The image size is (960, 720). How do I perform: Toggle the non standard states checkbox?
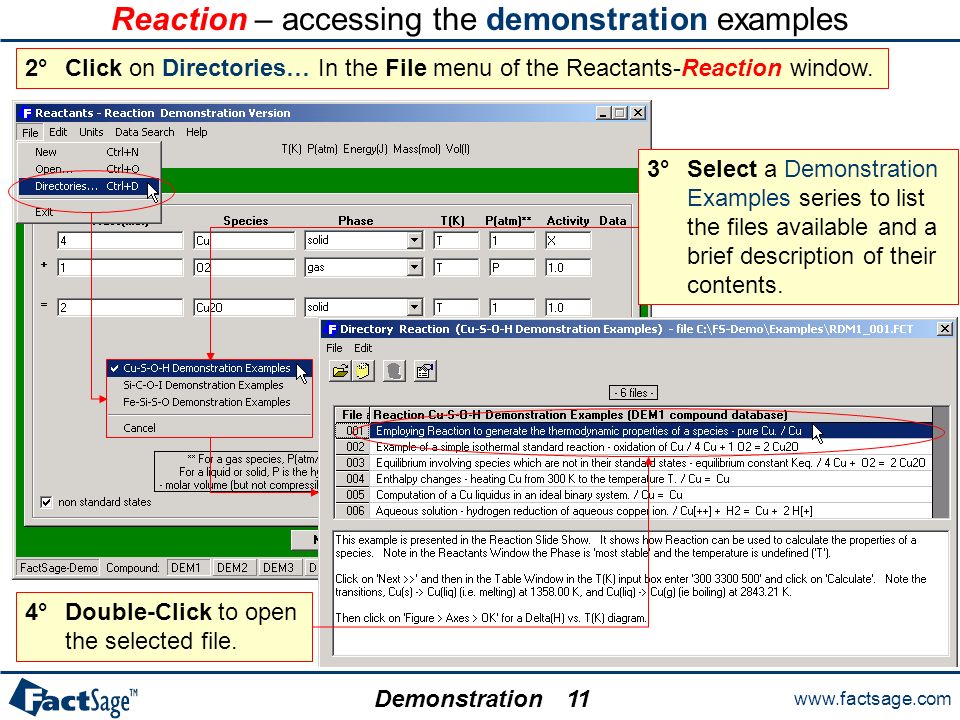tap(46, 502)
